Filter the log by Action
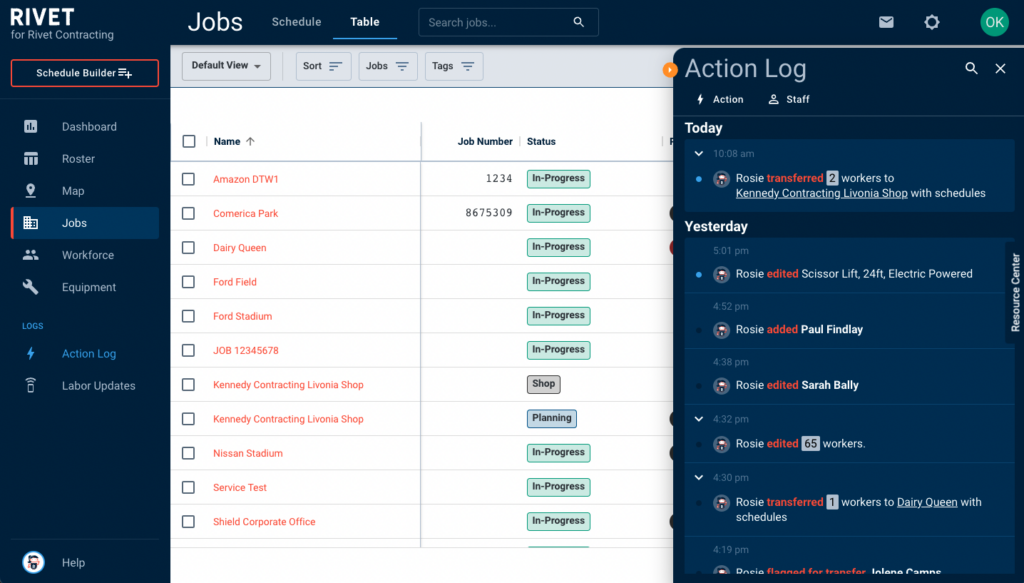 coord(719,99)
